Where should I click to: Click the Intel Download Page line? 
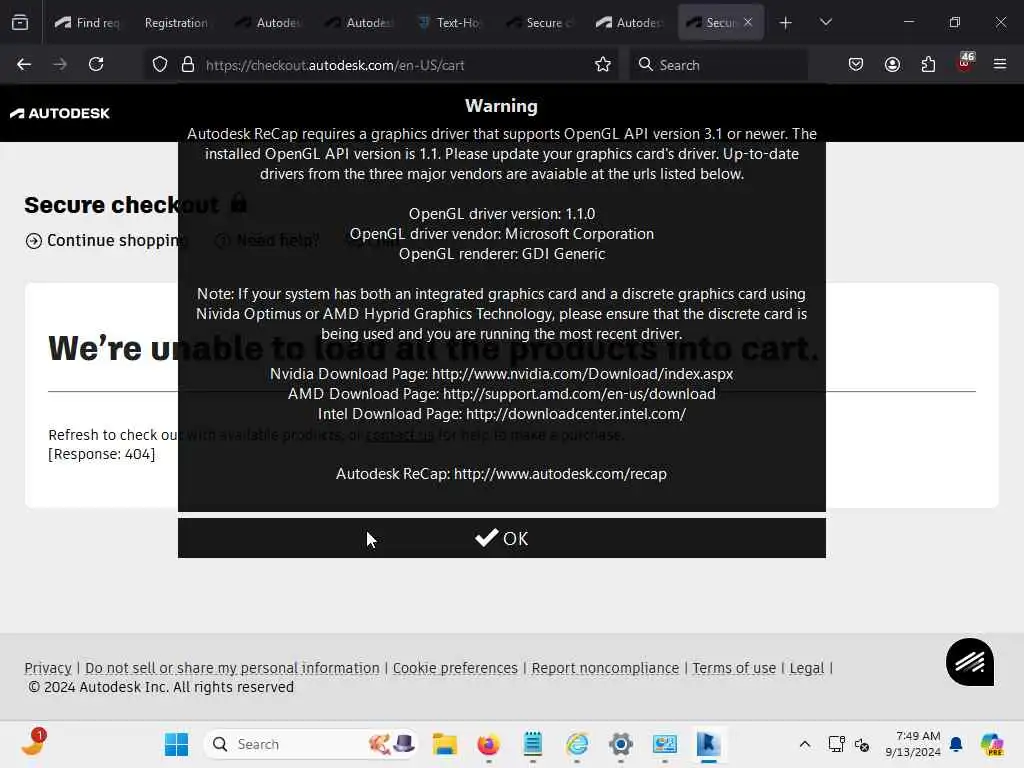502,414
